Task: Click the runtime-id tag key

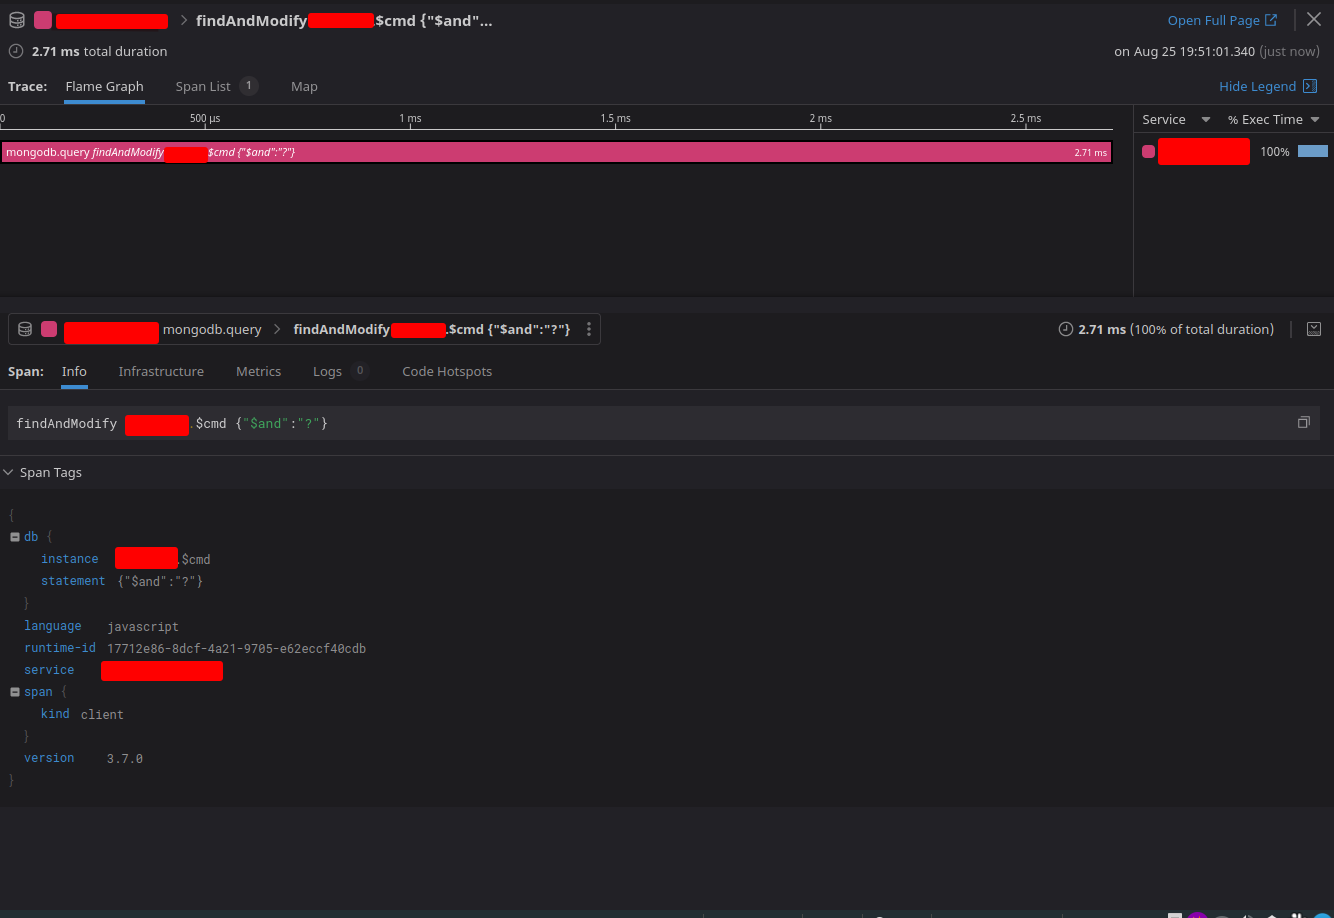Action: point(60,648)
